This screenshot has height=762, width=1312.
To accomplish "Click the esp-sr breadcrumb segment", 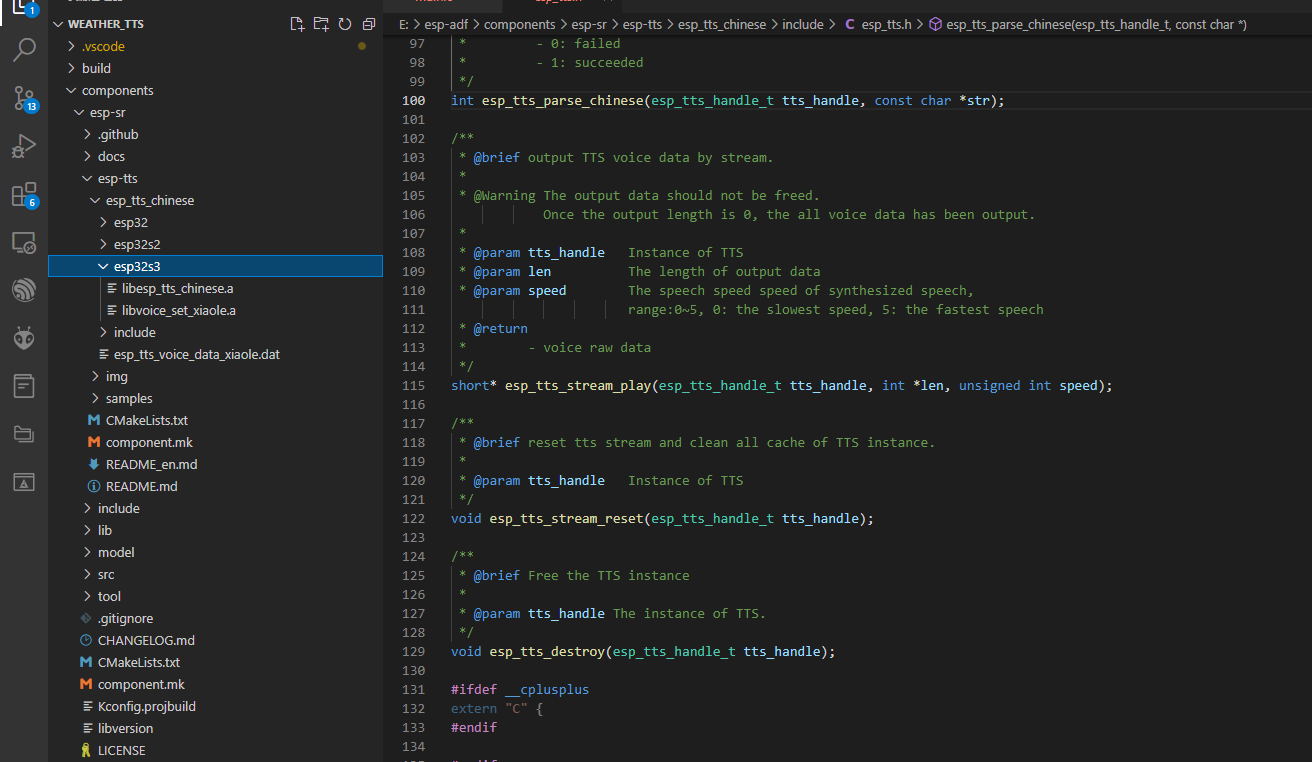I will coord(588,24).
